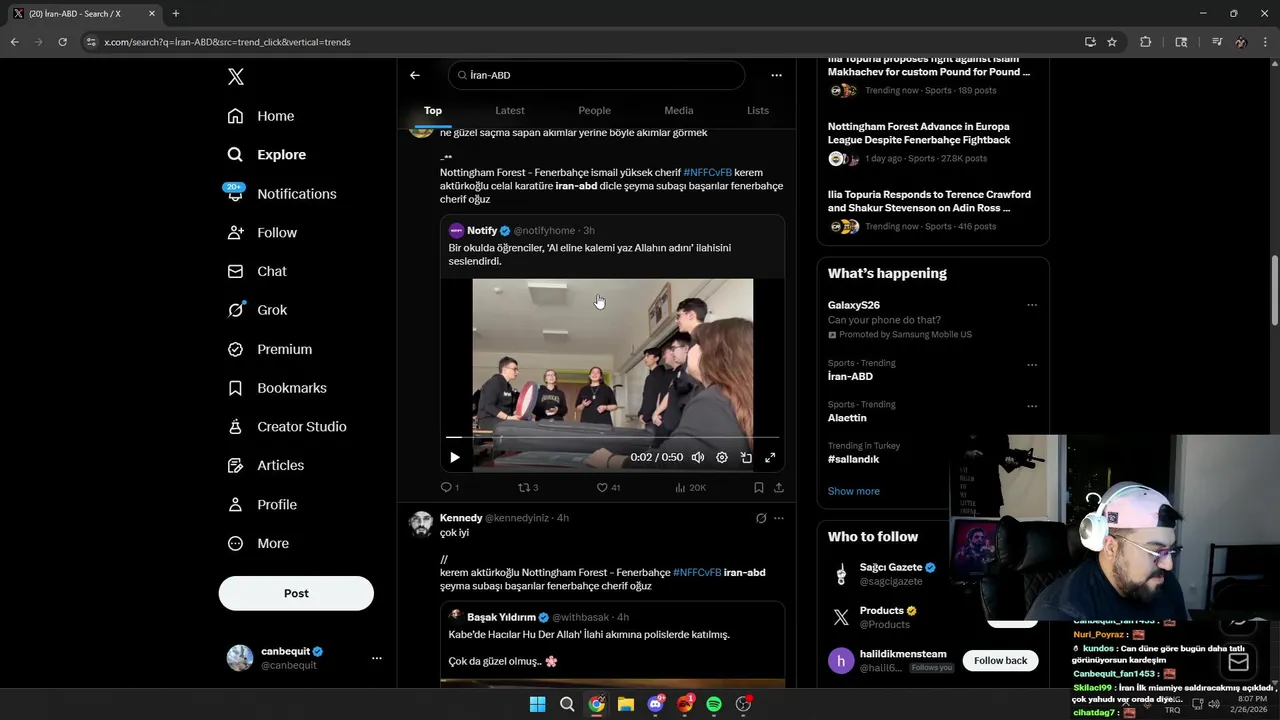The height and width of the screenshot is (720, 1280).
Task: Open Discord from taskbar
Action: (656, 704)
